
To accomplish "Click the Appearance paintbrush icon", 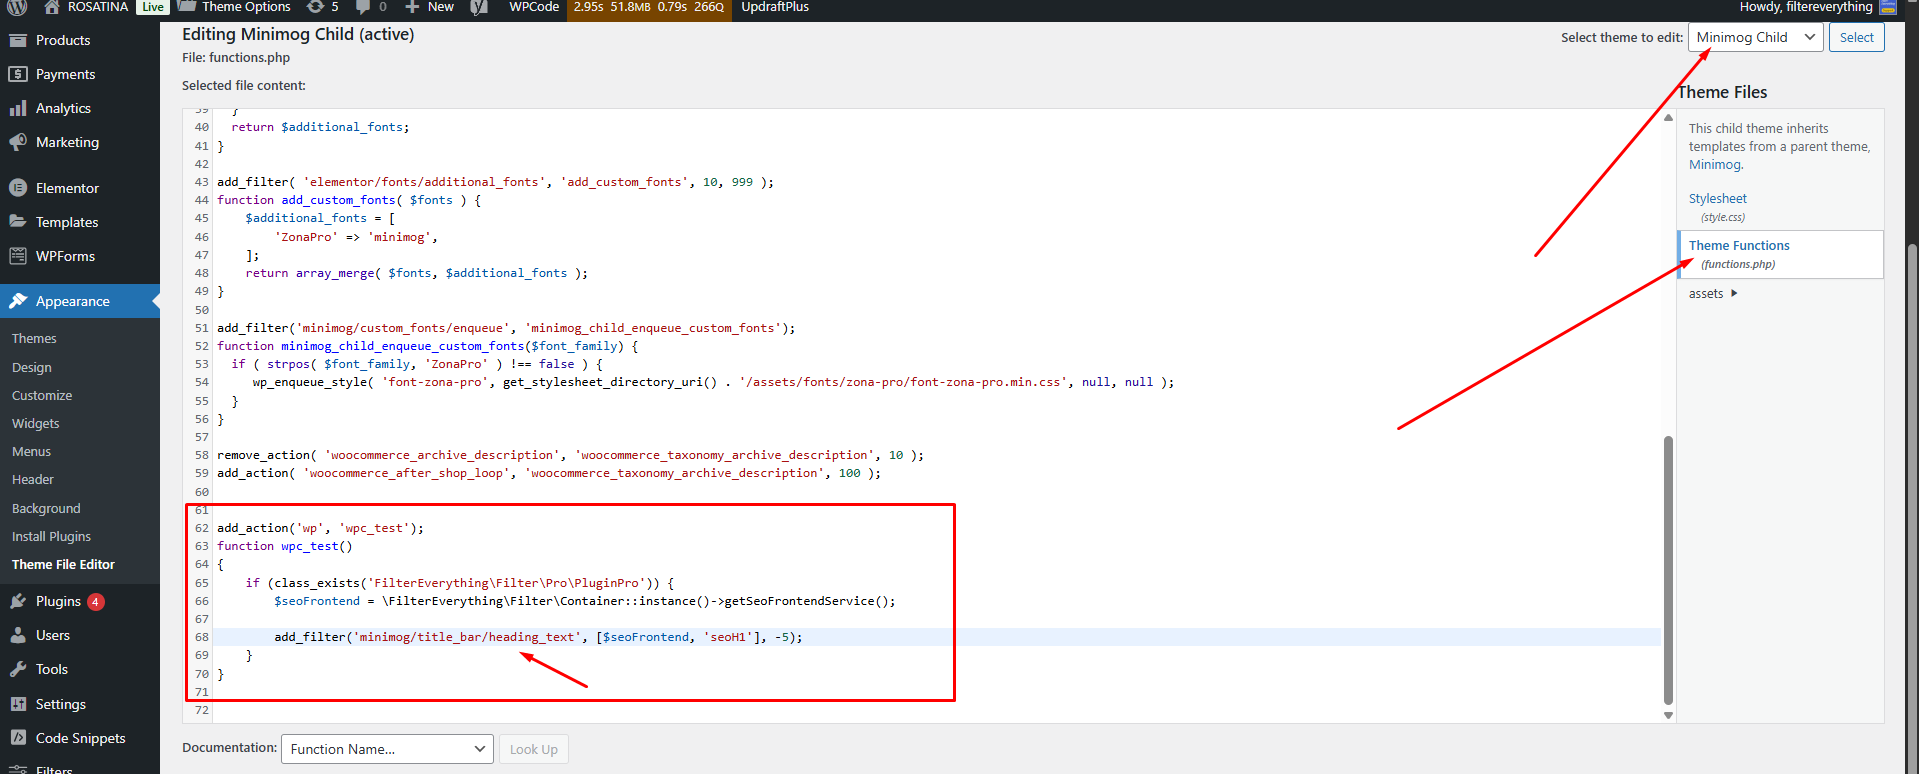I will coord(18,301).
